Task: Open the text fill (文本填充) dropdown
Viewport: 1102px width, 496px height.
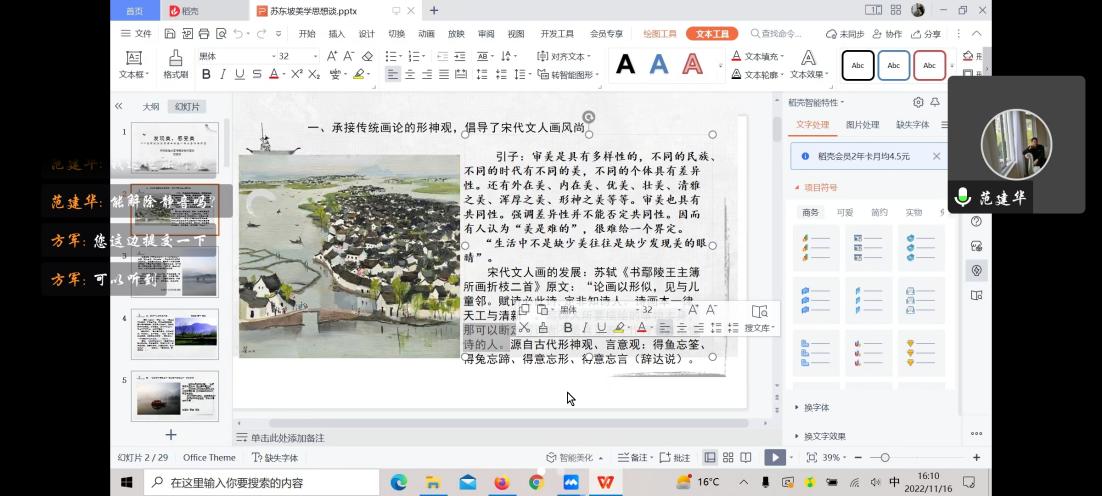Action: [x=758, y=56]
